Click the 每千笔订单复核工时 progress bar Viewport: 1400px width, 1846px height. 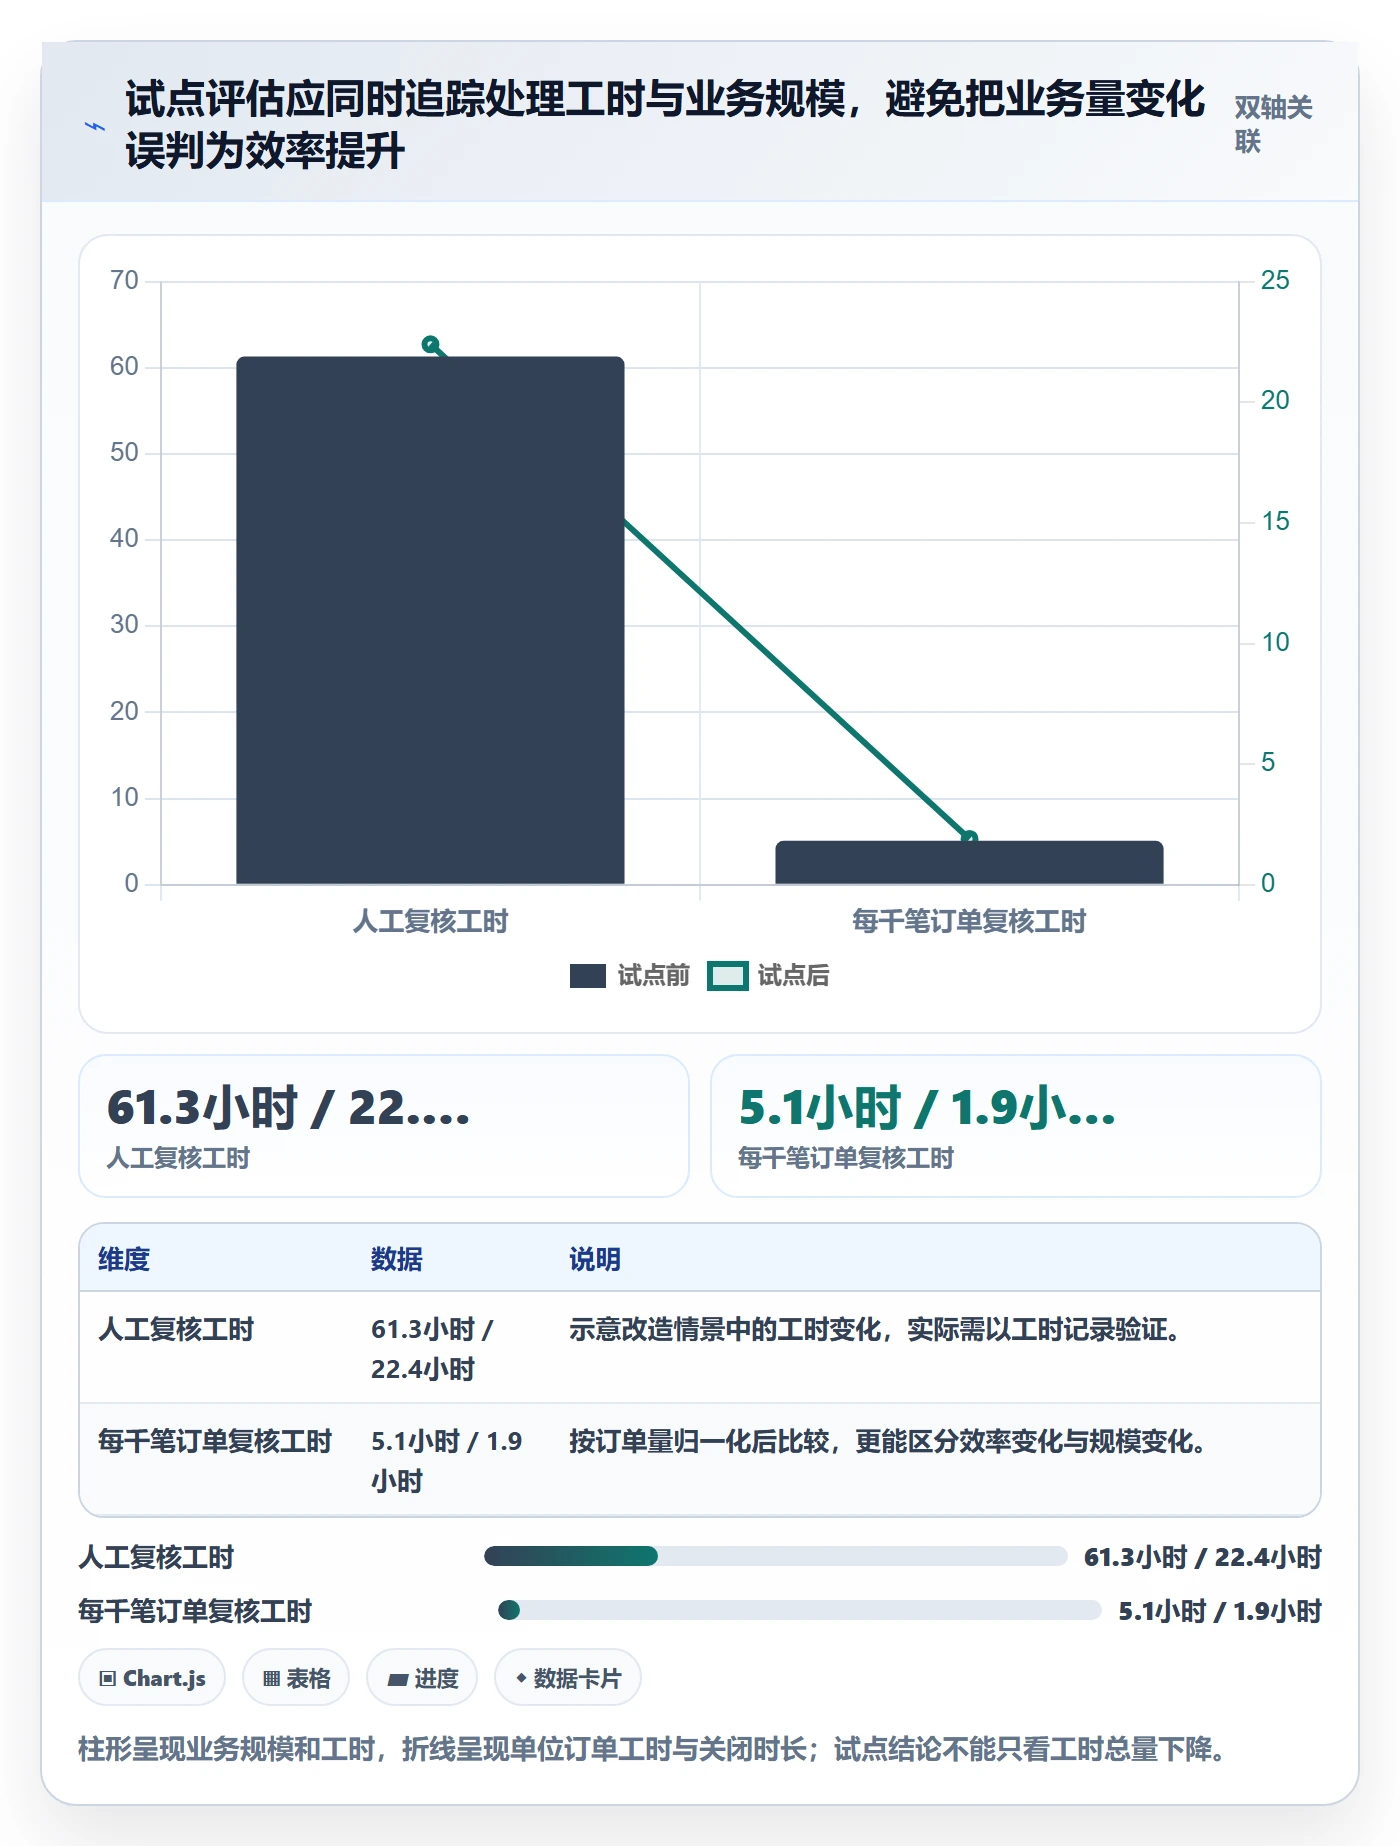pos(799,1610)
